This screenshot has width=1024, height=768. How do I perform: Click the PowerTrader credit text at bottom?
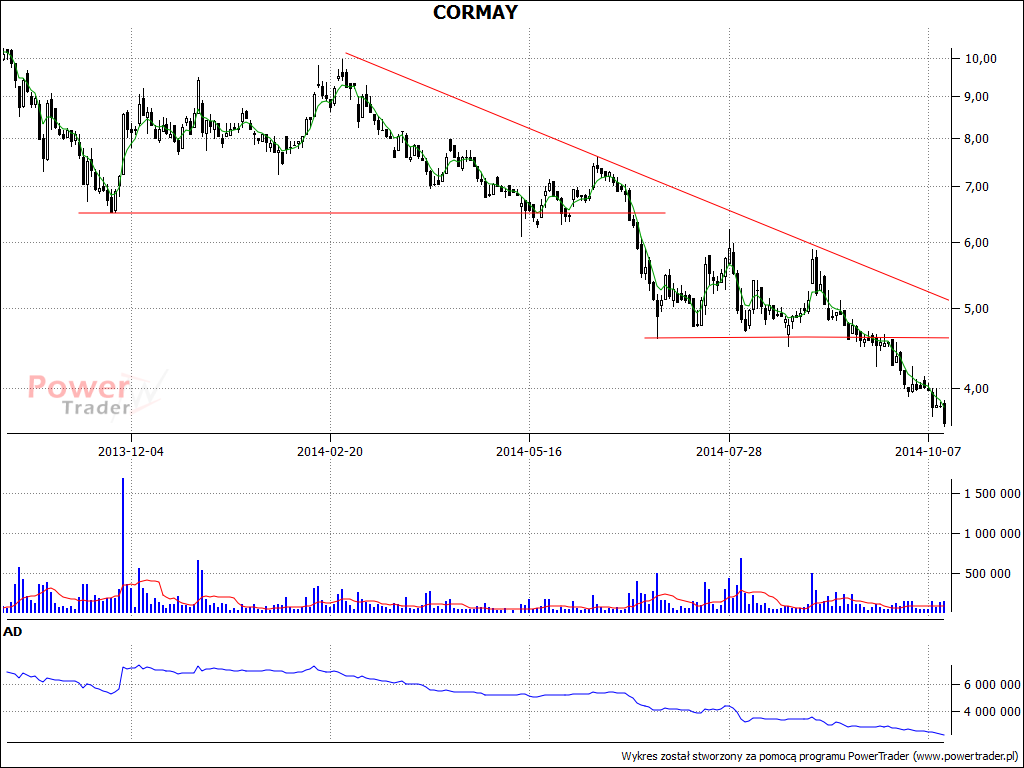[820, 756]
